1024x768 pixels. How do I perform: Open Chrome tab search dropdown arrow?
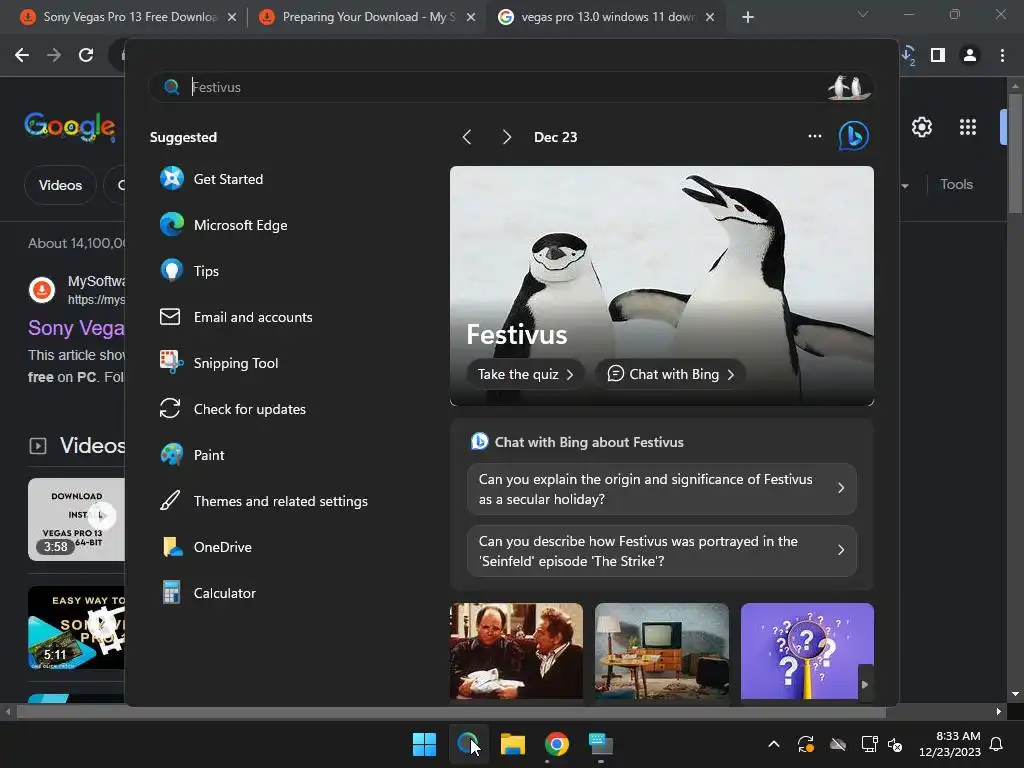coord(863,14)
